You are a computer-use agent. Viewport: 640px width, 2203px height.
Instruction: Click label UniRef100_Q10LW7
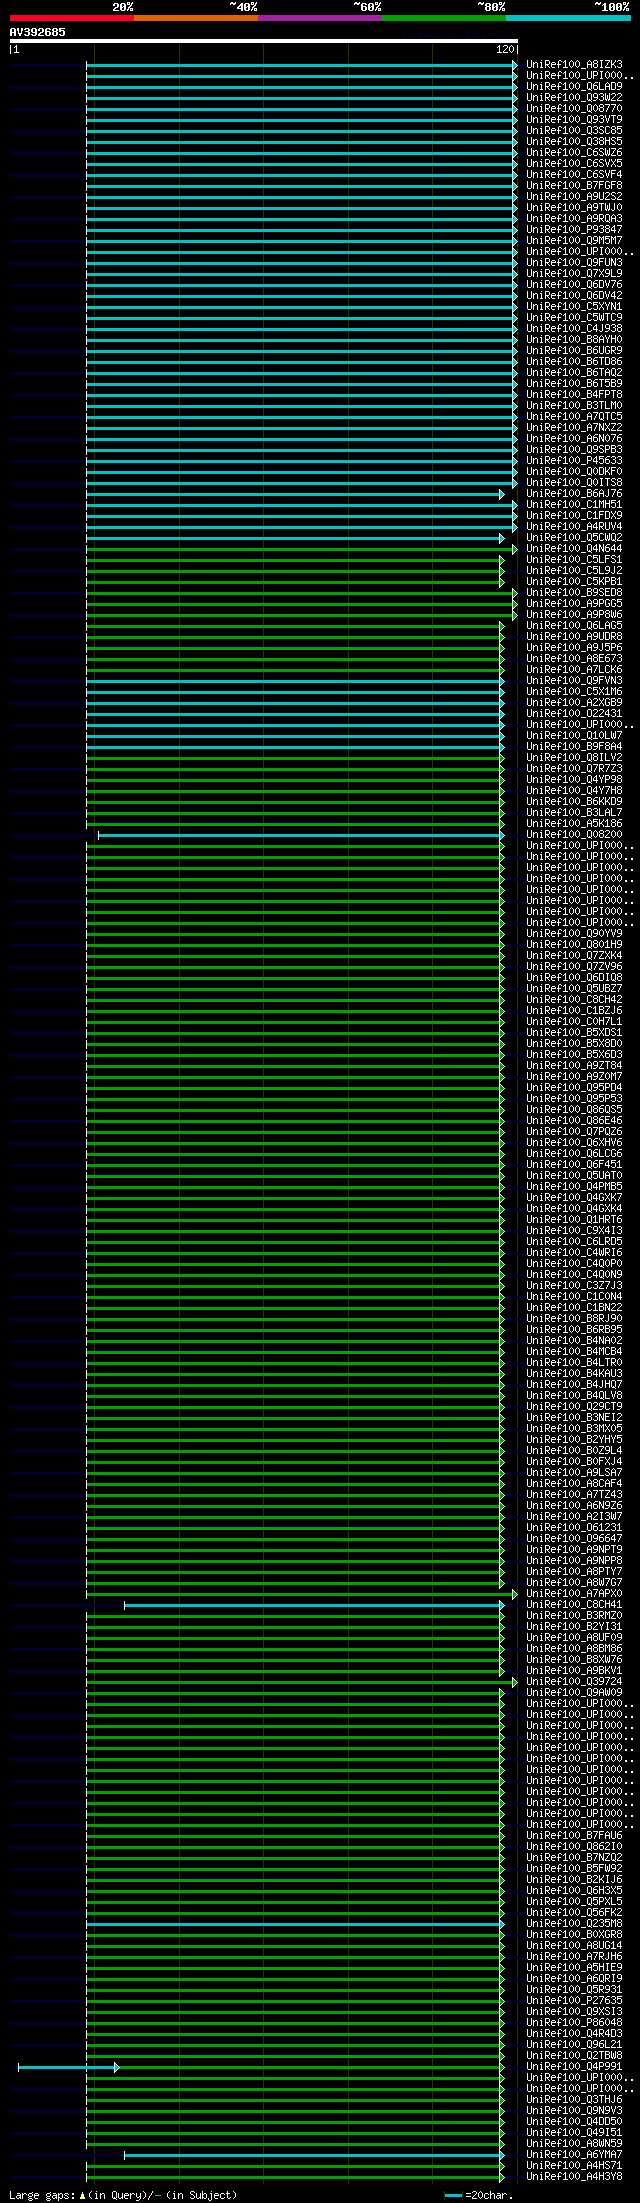[574, 736]
